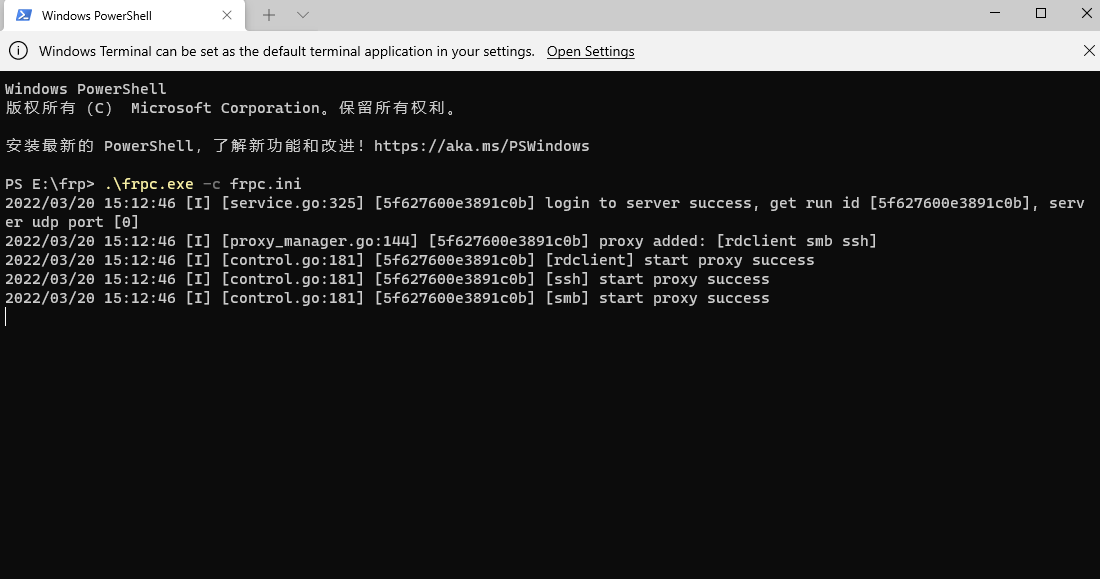Viewport: 1100px width, 579px height.
Task: Close the Windows PowerShell tab
Action: [227, 15]
